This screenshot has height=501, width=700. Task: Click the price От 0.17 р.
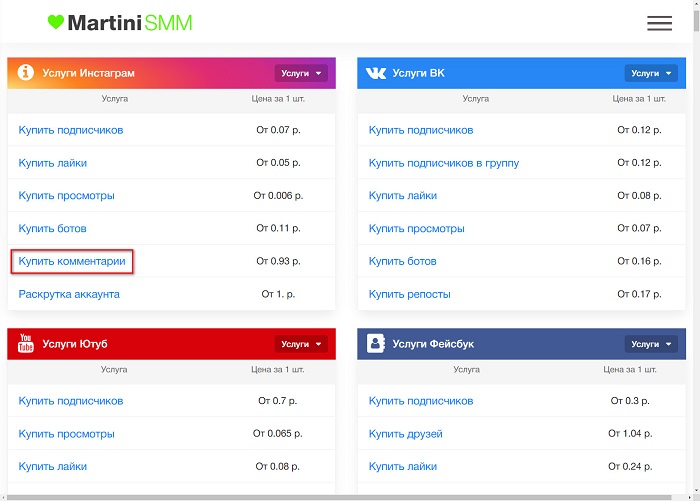(x=639, y=294)
